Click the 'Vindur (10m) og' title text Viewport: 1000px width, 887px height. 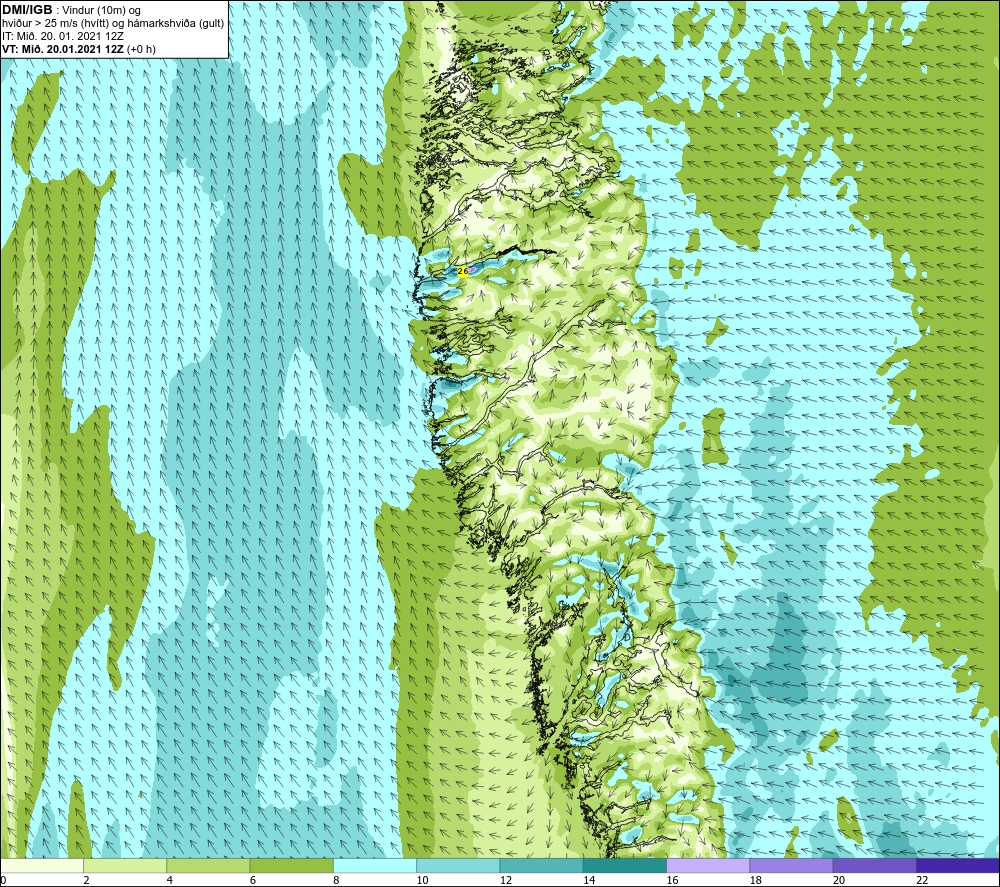[x=102, y=11]
